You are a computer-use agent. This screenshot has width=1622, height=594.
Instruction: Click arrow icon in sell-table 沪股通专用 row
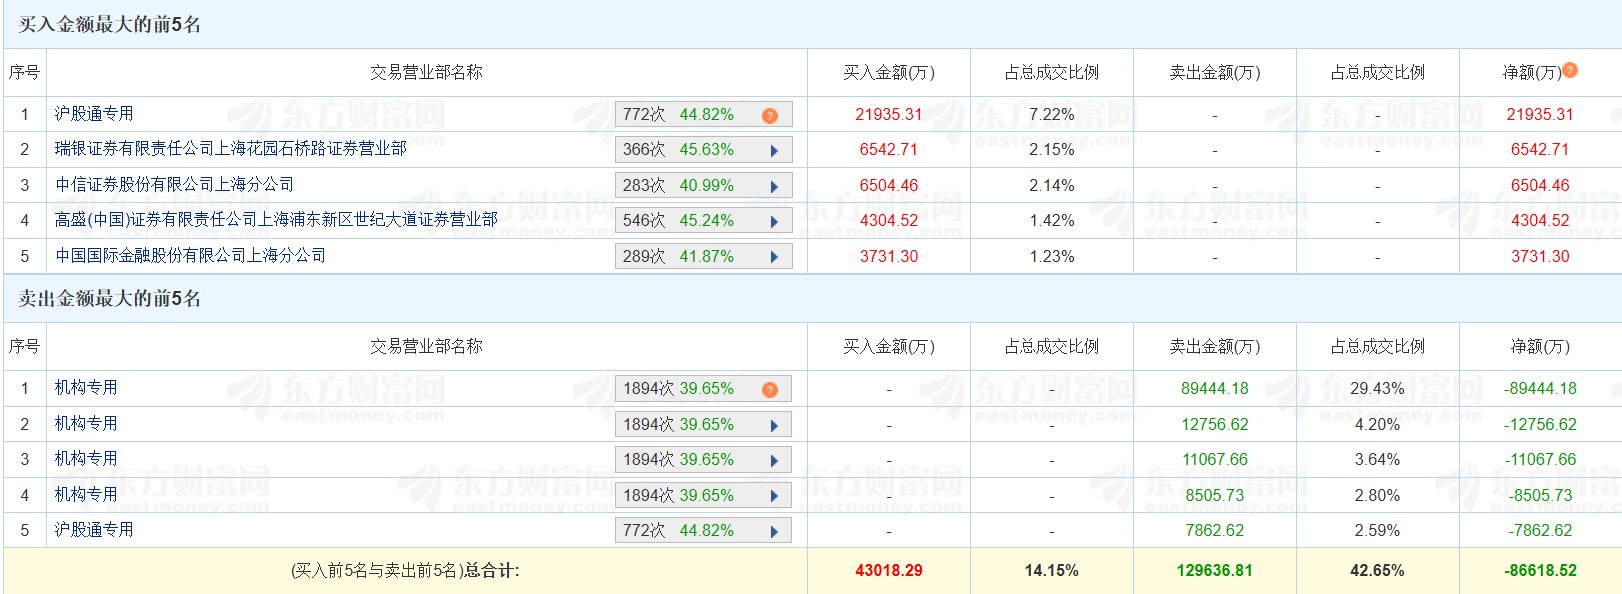click(774, 532)
